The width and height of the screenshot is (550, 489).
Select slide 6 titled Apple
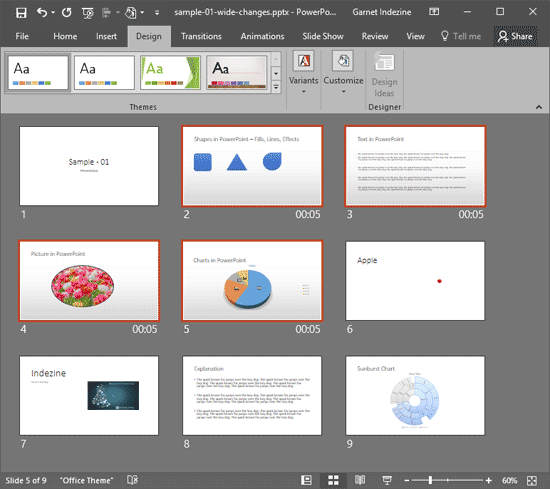click(415, 281)
